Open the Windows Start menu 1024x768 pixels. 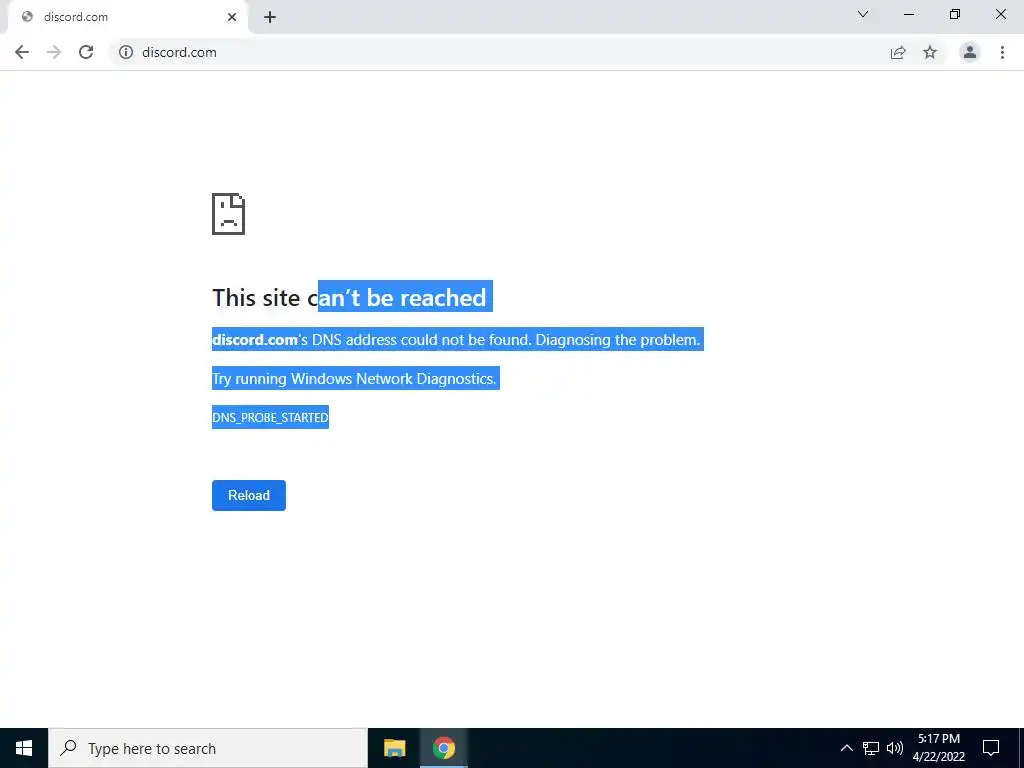[24, 748]
